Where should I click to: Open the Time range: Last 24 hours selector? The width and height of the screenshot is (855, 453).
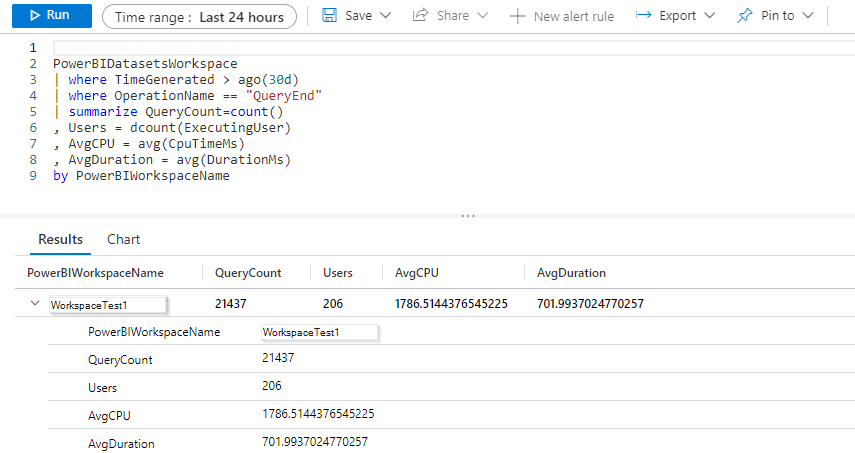pyautogui.click(x=200, y=17)
